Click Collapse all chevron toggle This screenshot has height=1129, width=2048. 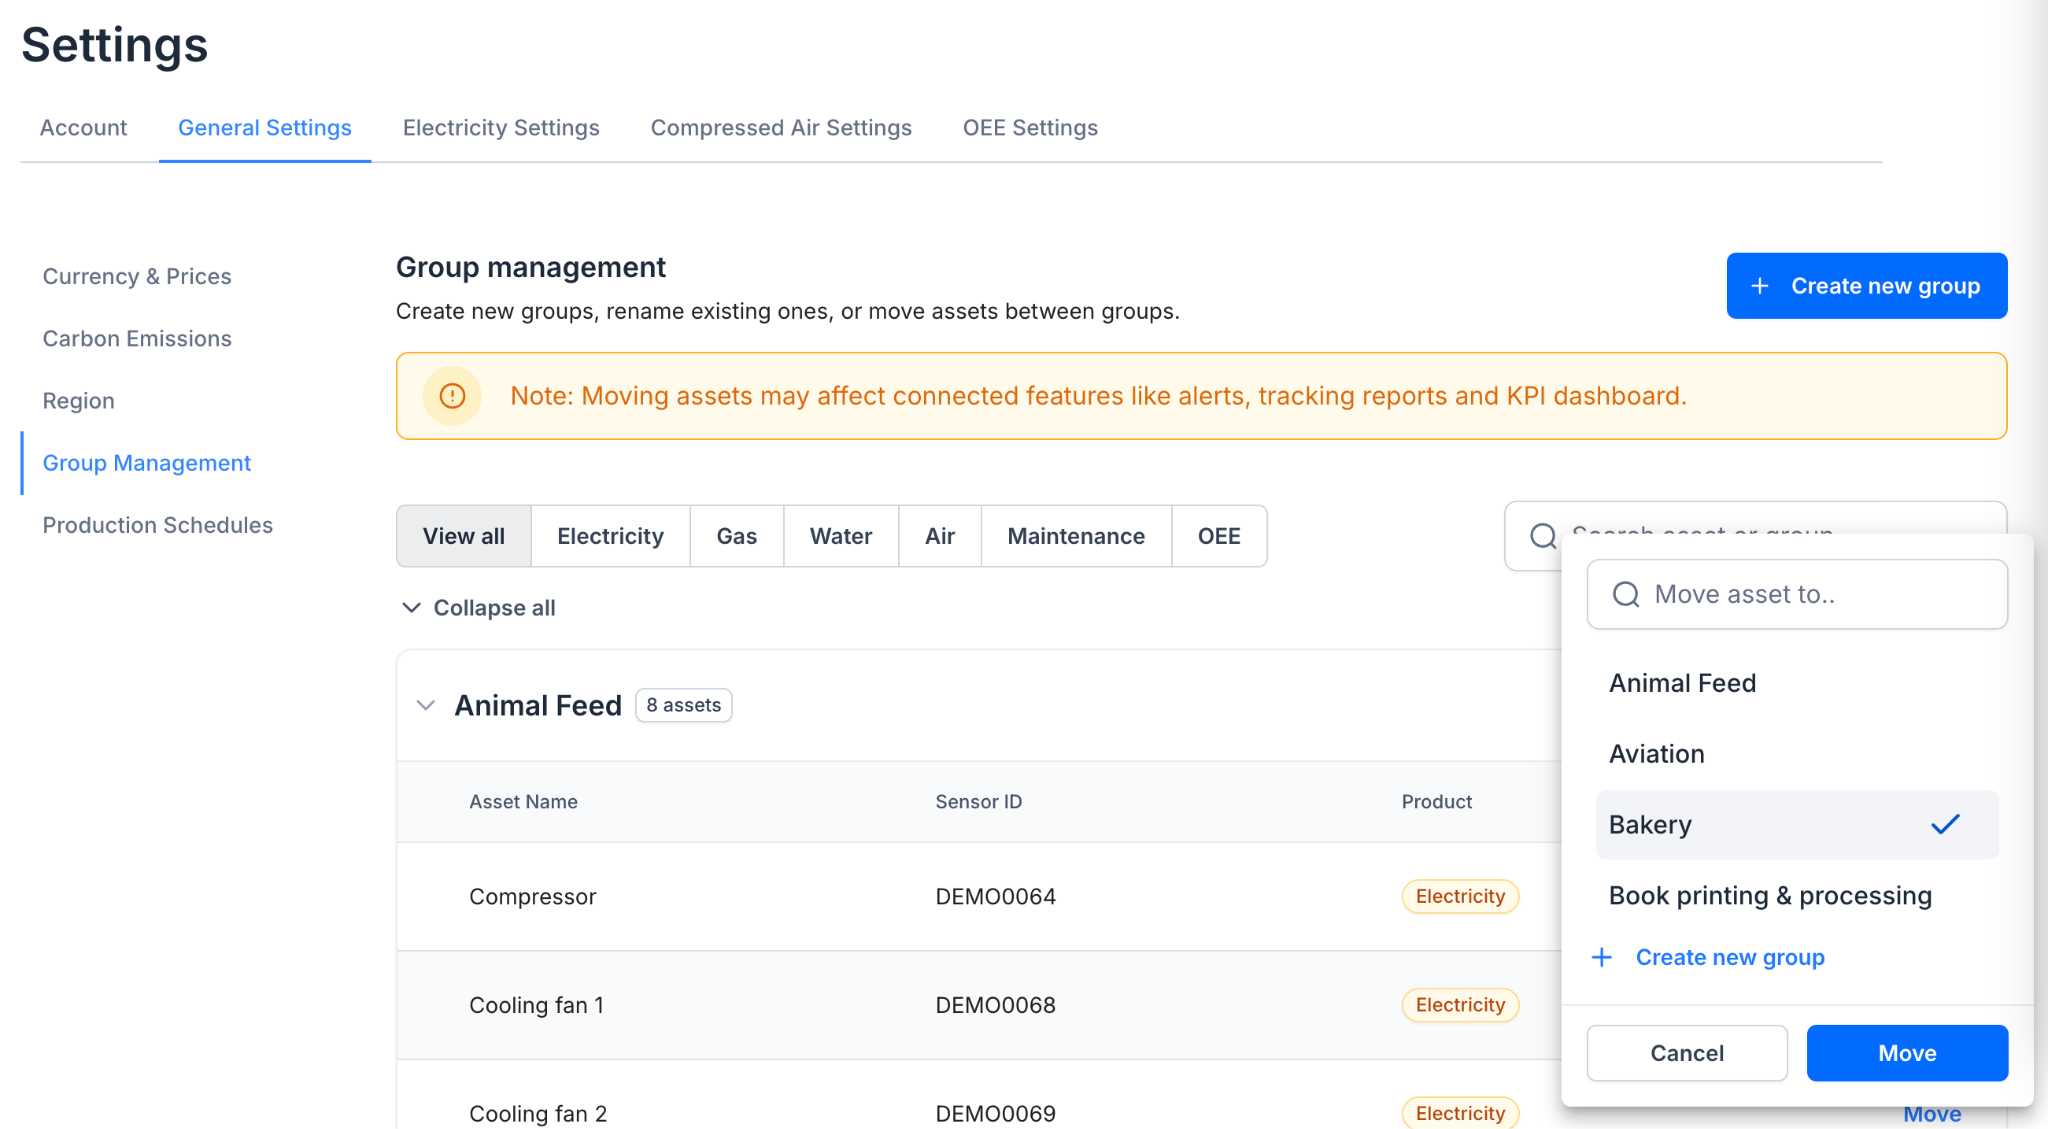pyautogui.click(x=411, y=608)
